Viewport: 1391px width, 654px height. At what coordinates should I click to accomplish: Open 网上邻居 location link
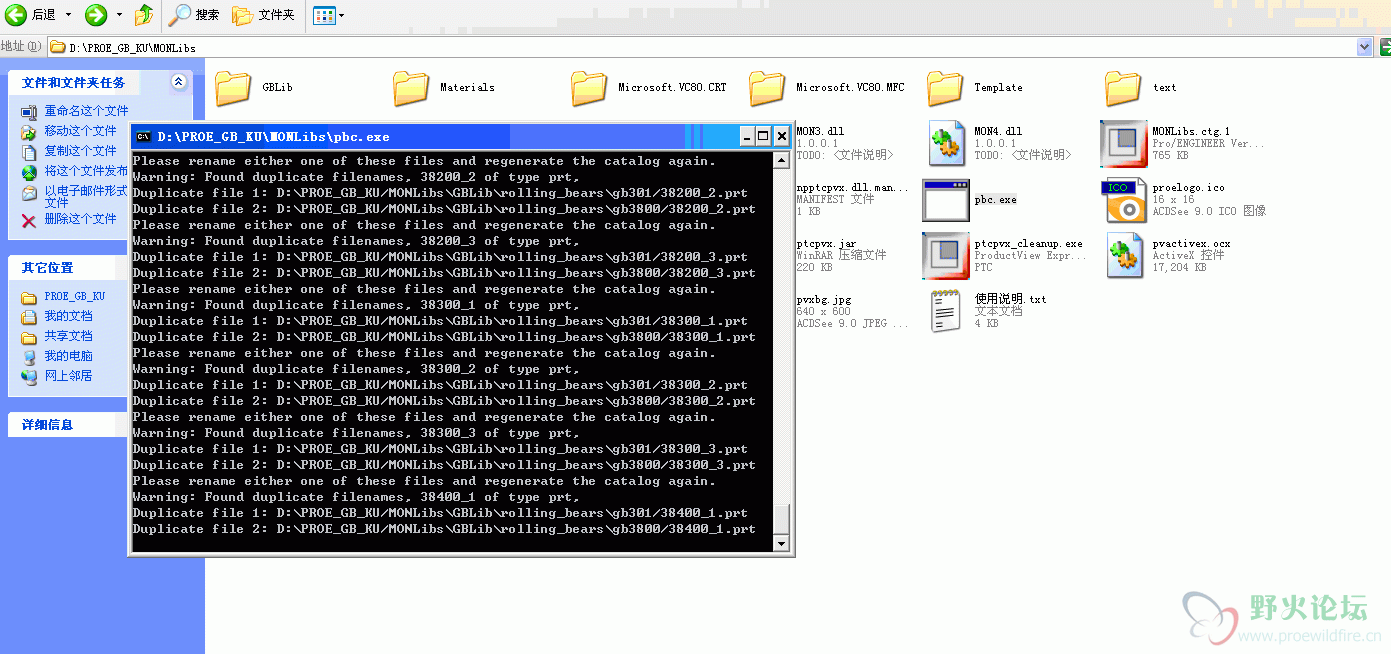coord(68,376)
